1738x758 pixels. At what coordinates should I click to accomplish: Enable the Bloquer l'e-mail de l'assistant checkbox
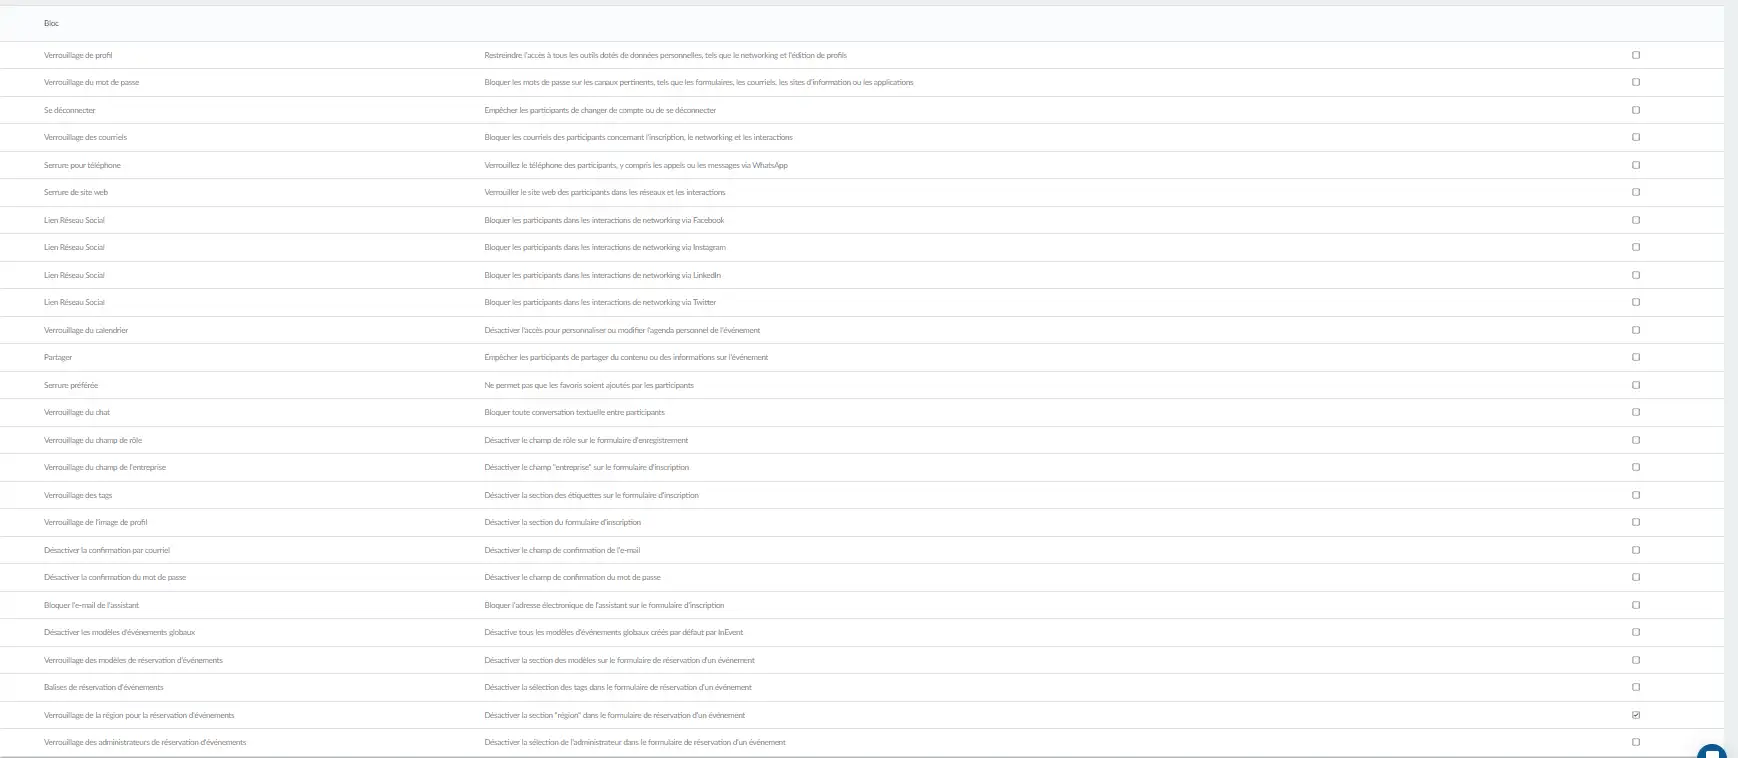[x=1636, y=605]
